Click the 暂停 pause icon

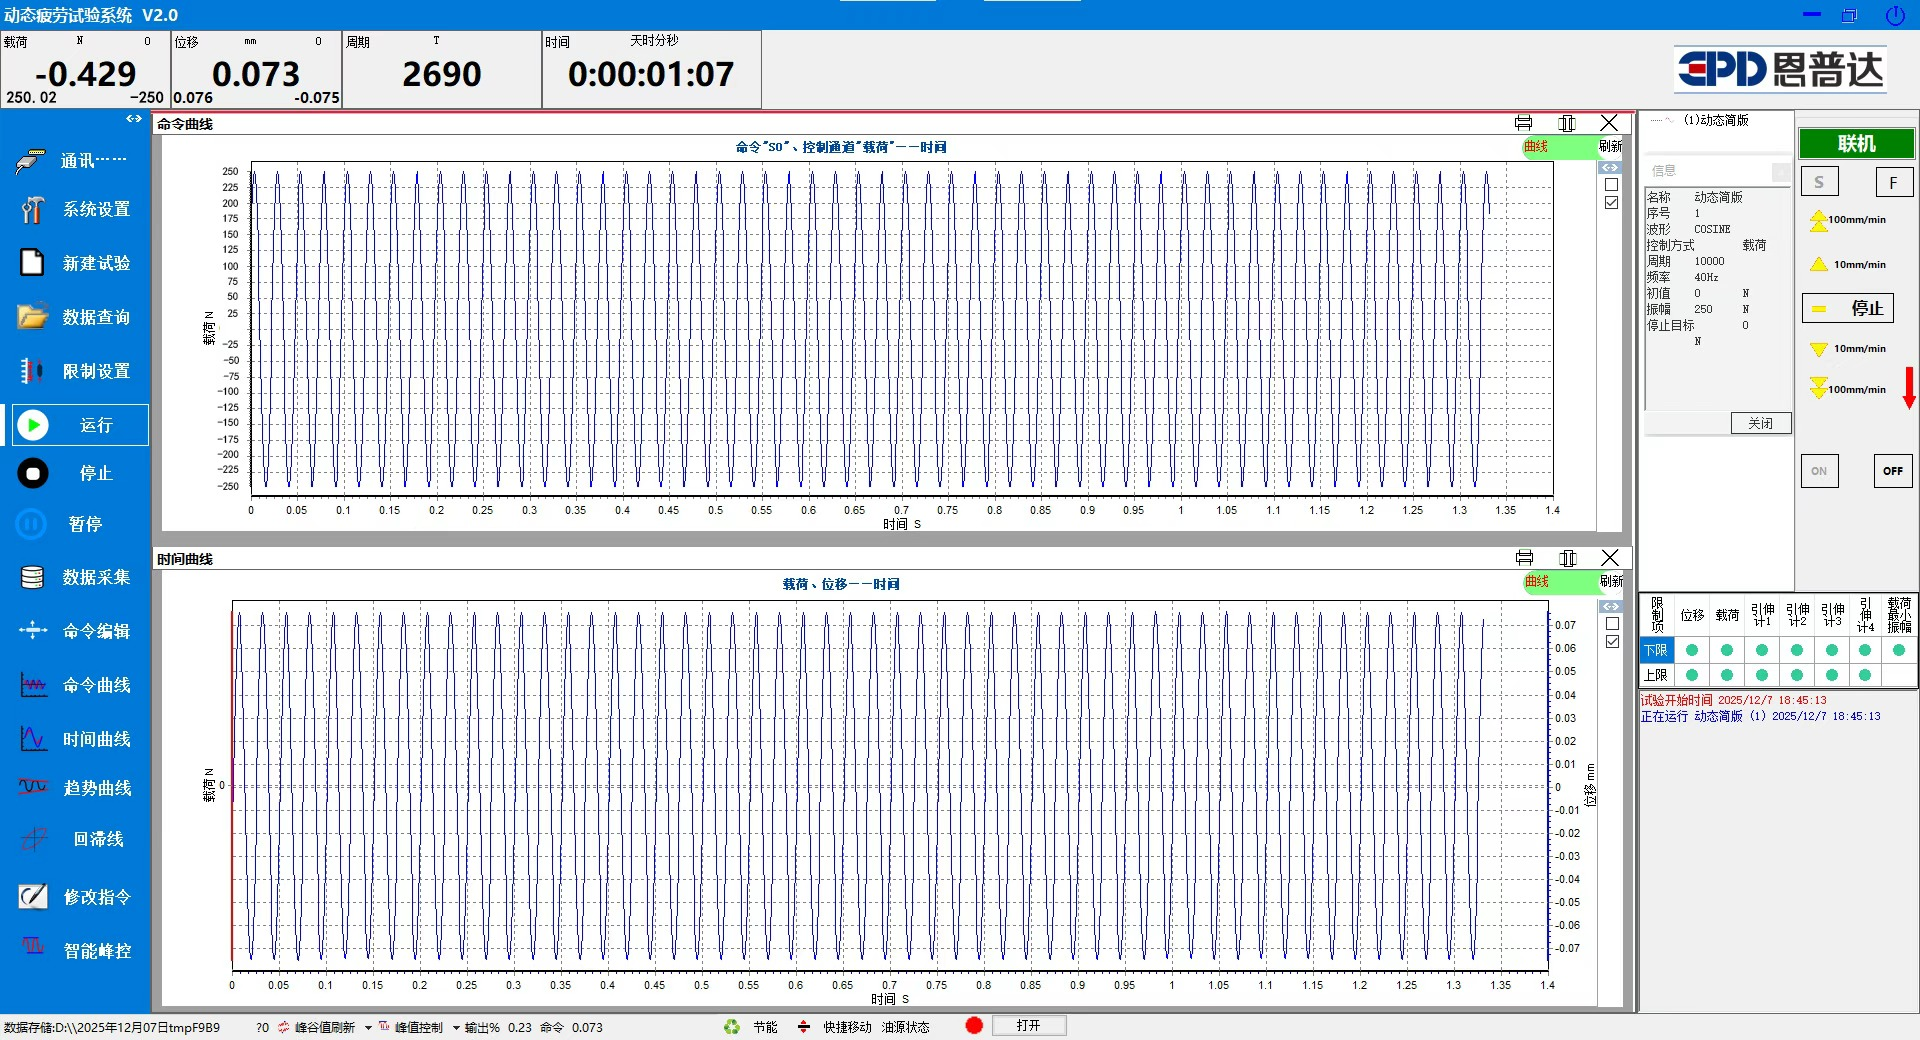pyautogui.click(x=32, y=524)
